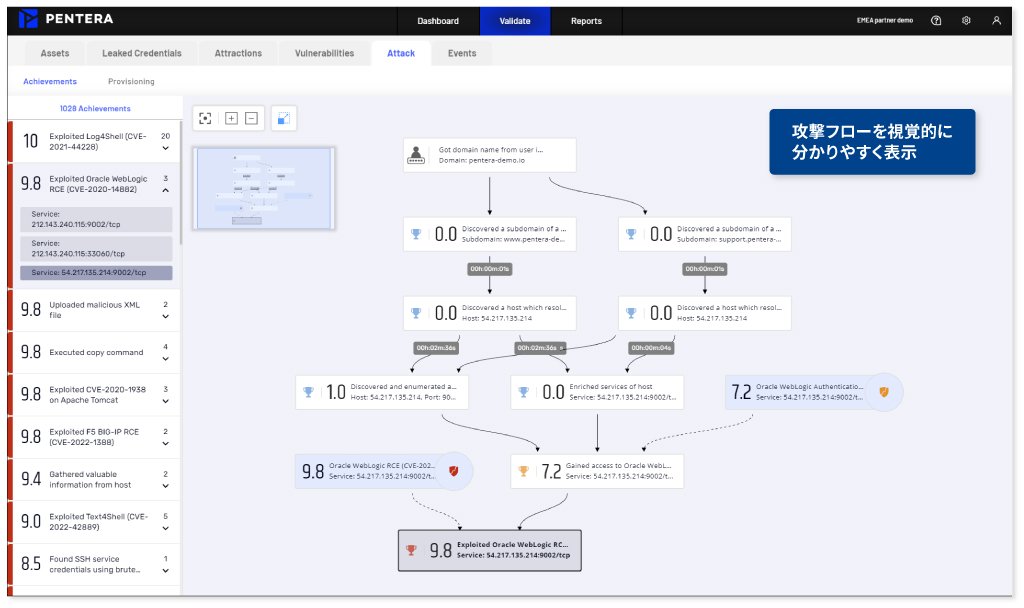Expand the Exploited F5 BIG-IP RCE row
Image resolution: width=1024 pixels, height=608 pixels.
tap(166, 444)
